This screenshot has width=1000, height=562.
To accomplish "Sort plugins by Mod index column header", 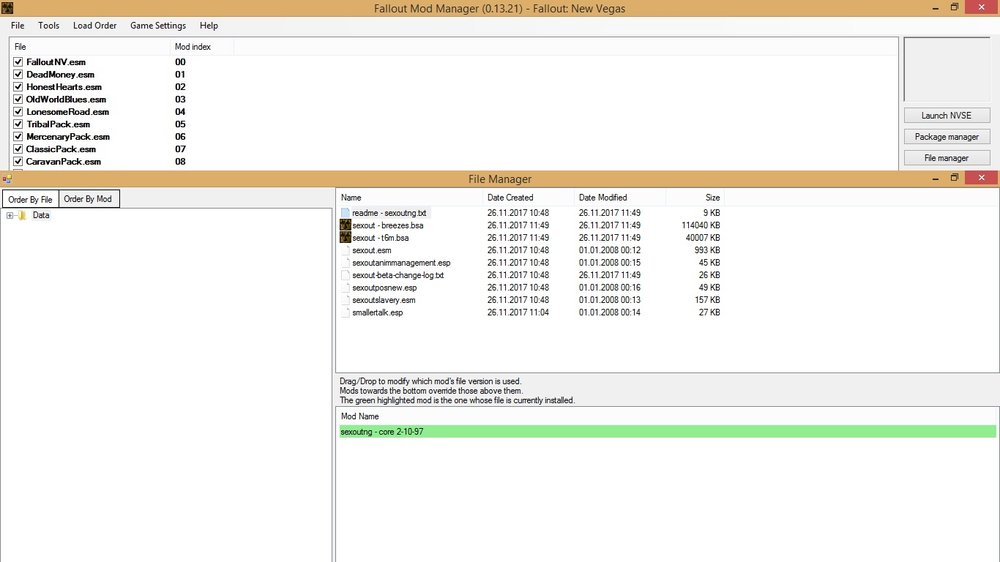I will click(x=202, y=47).
